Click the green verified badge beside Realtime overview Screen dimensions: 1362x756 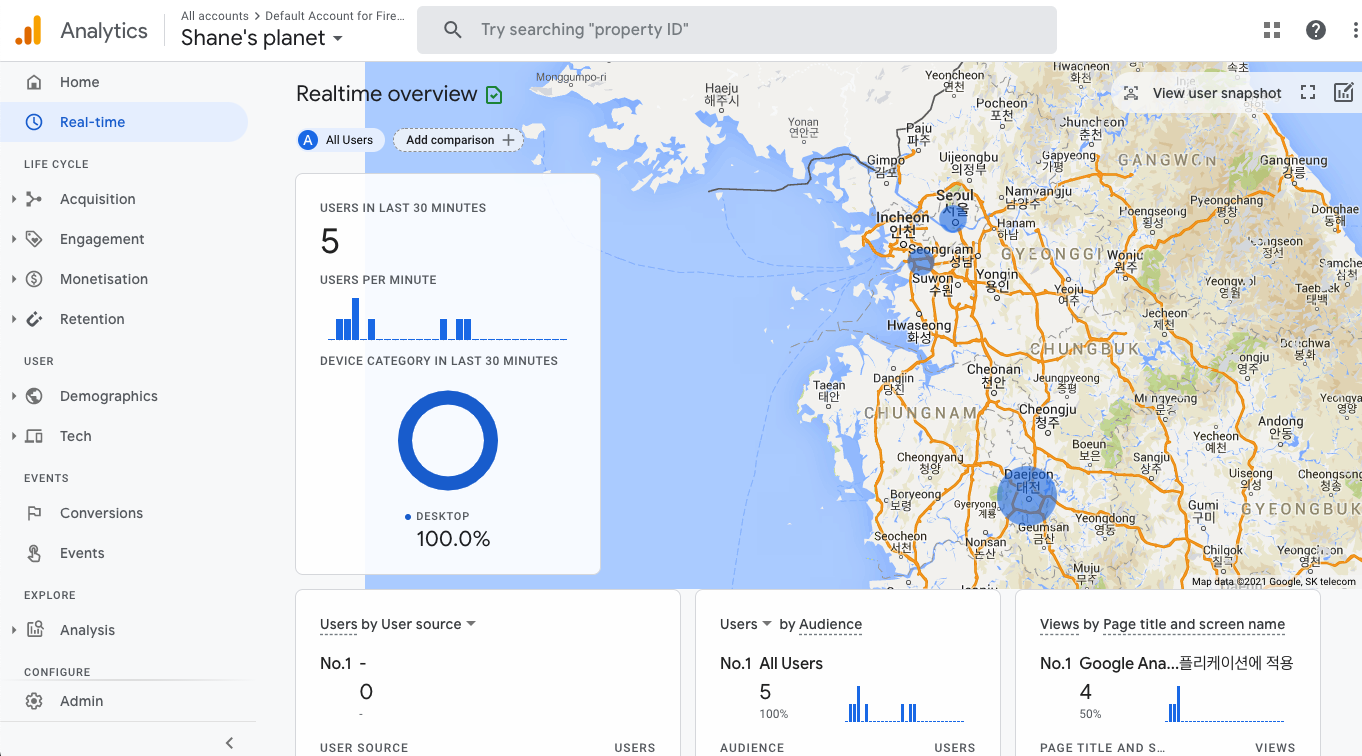[494, 95]
